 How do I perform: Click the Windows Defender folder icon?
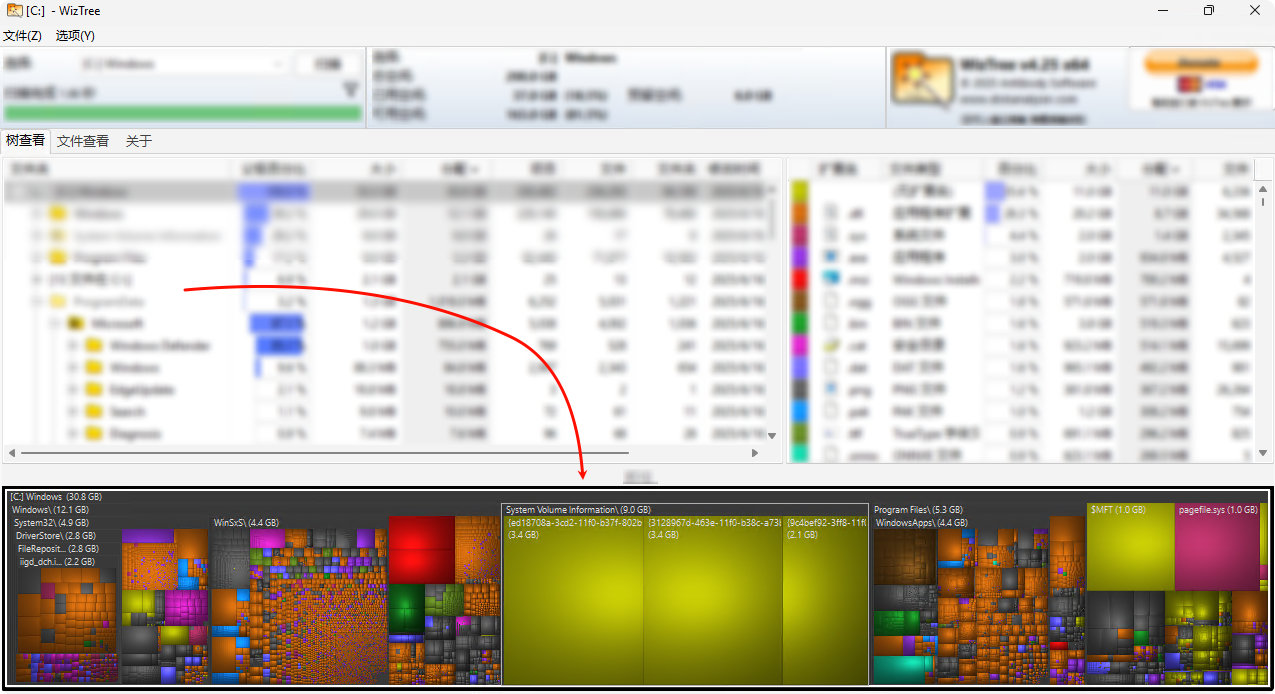[95, 346]
